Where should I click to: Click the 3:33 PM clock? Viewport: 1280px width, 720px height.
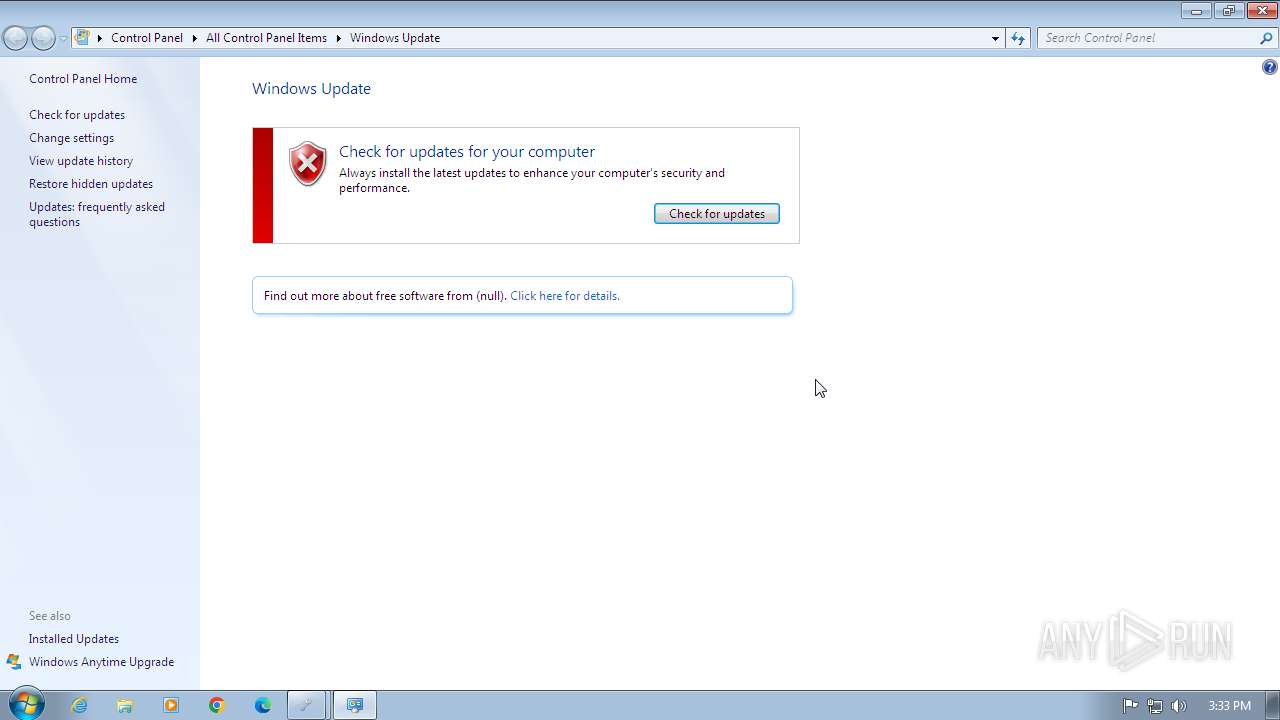[1229, 705]
